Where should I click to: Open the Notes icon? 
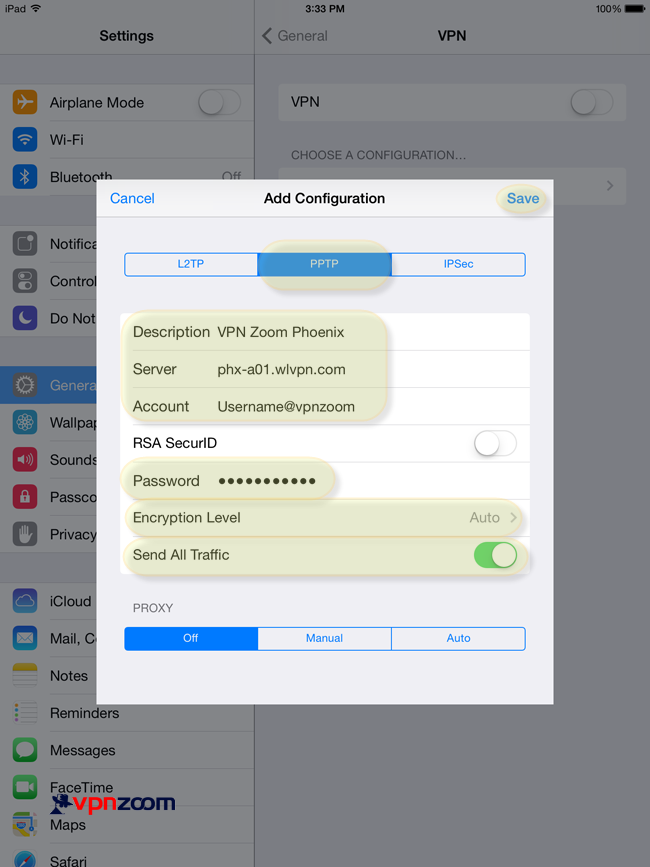pyautogui.click(x=25, y=675)
